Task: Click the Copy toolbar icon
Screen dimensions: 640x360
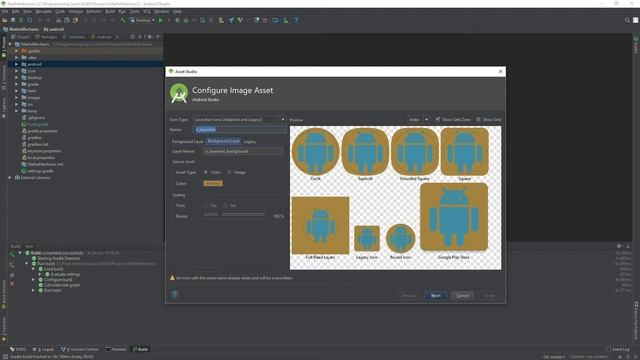Action: (x=67, y=20)
